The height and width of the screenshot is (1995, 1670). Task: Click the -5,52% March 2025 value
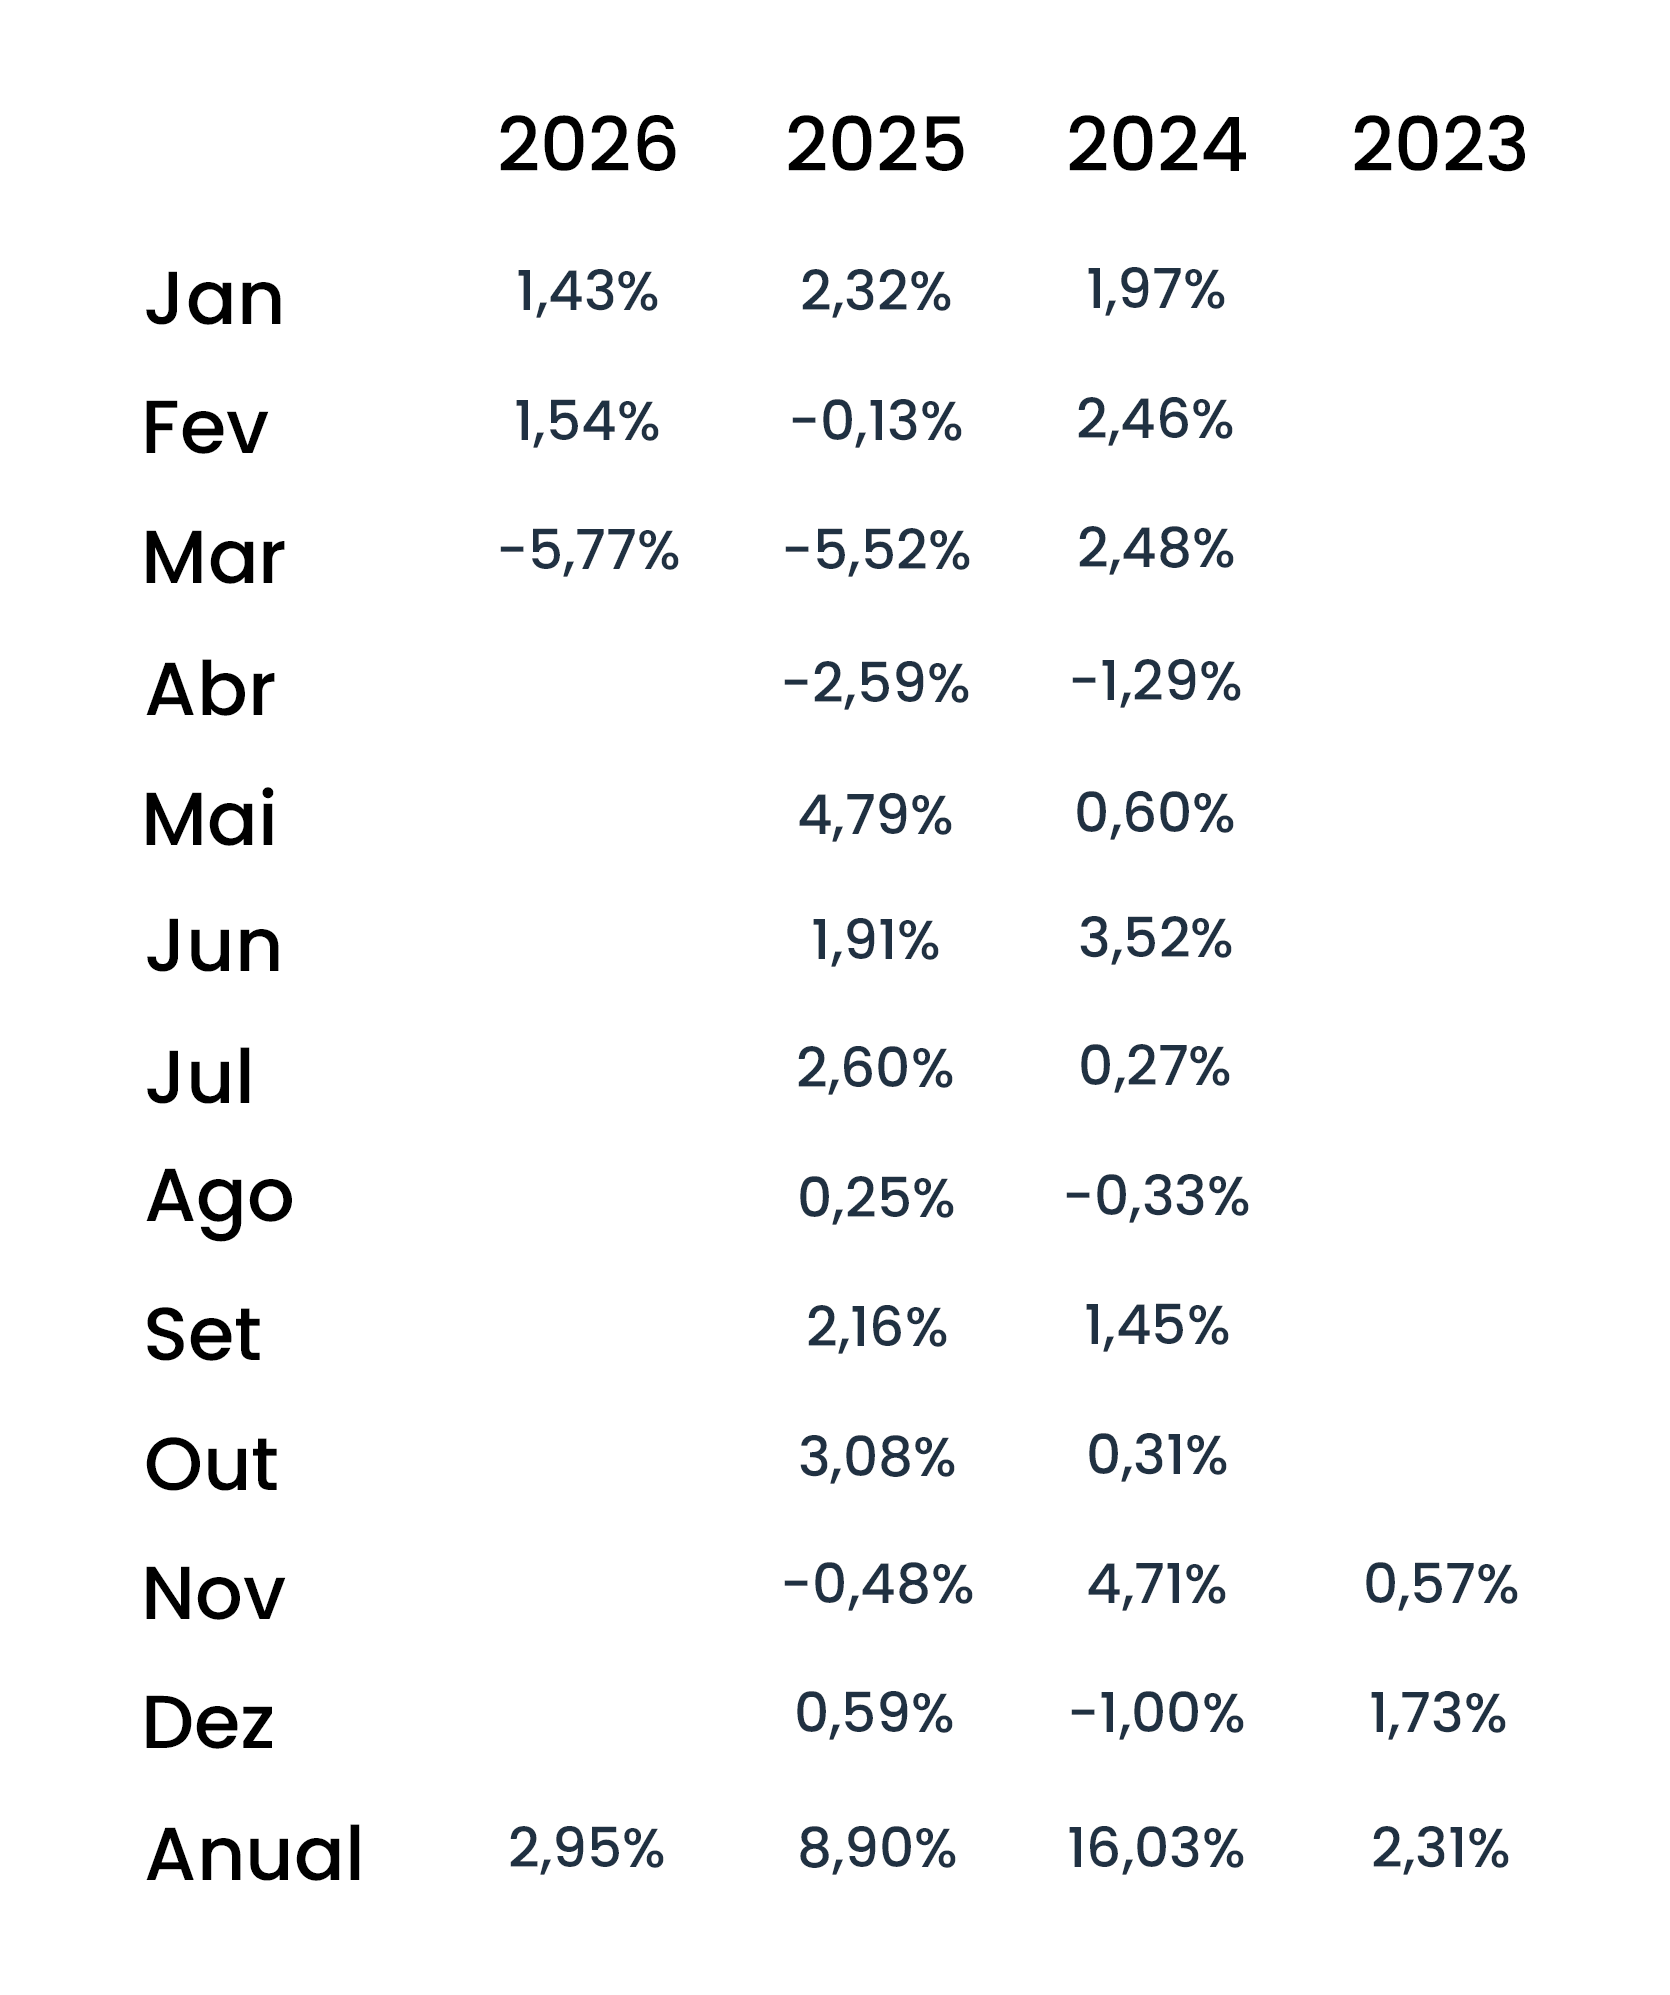pos(876,550)
